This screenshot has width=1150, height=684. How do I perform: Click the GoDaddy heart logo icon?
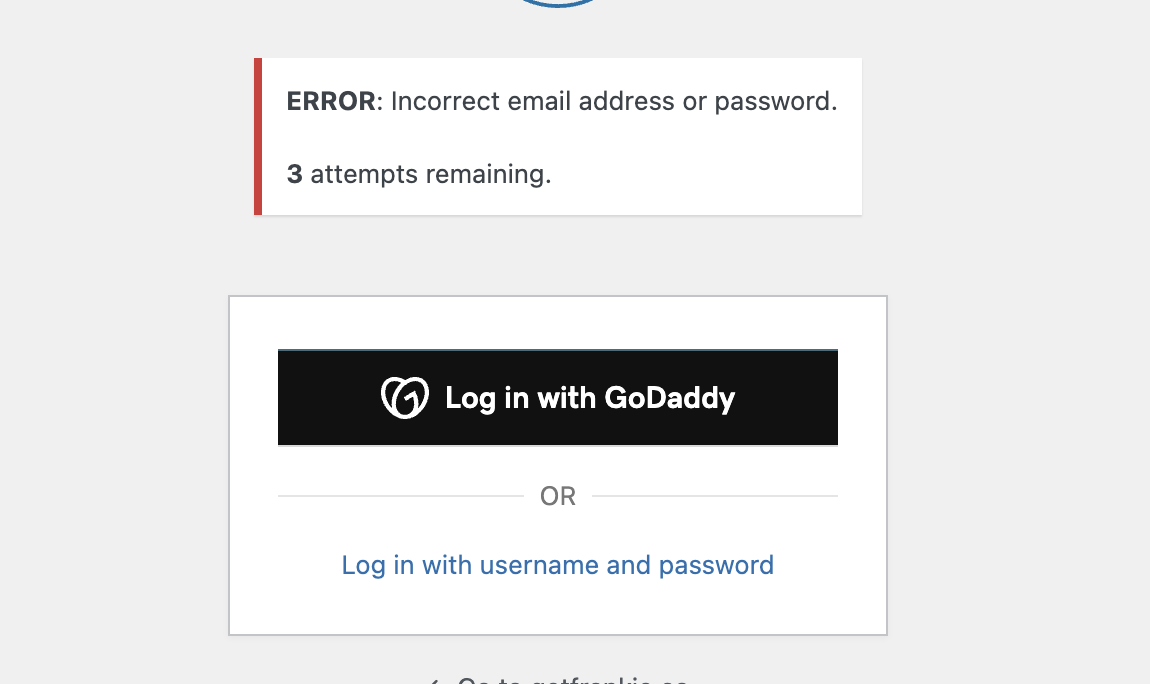click(405, 397)
